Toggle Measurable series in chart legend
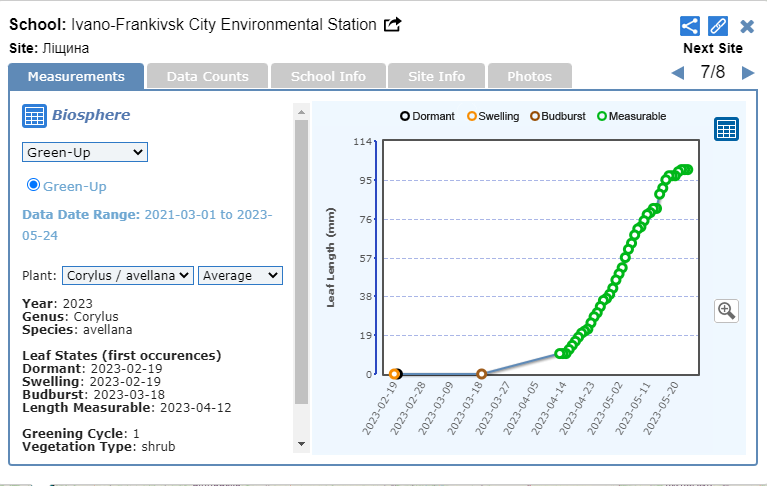 tap(602, 117)
